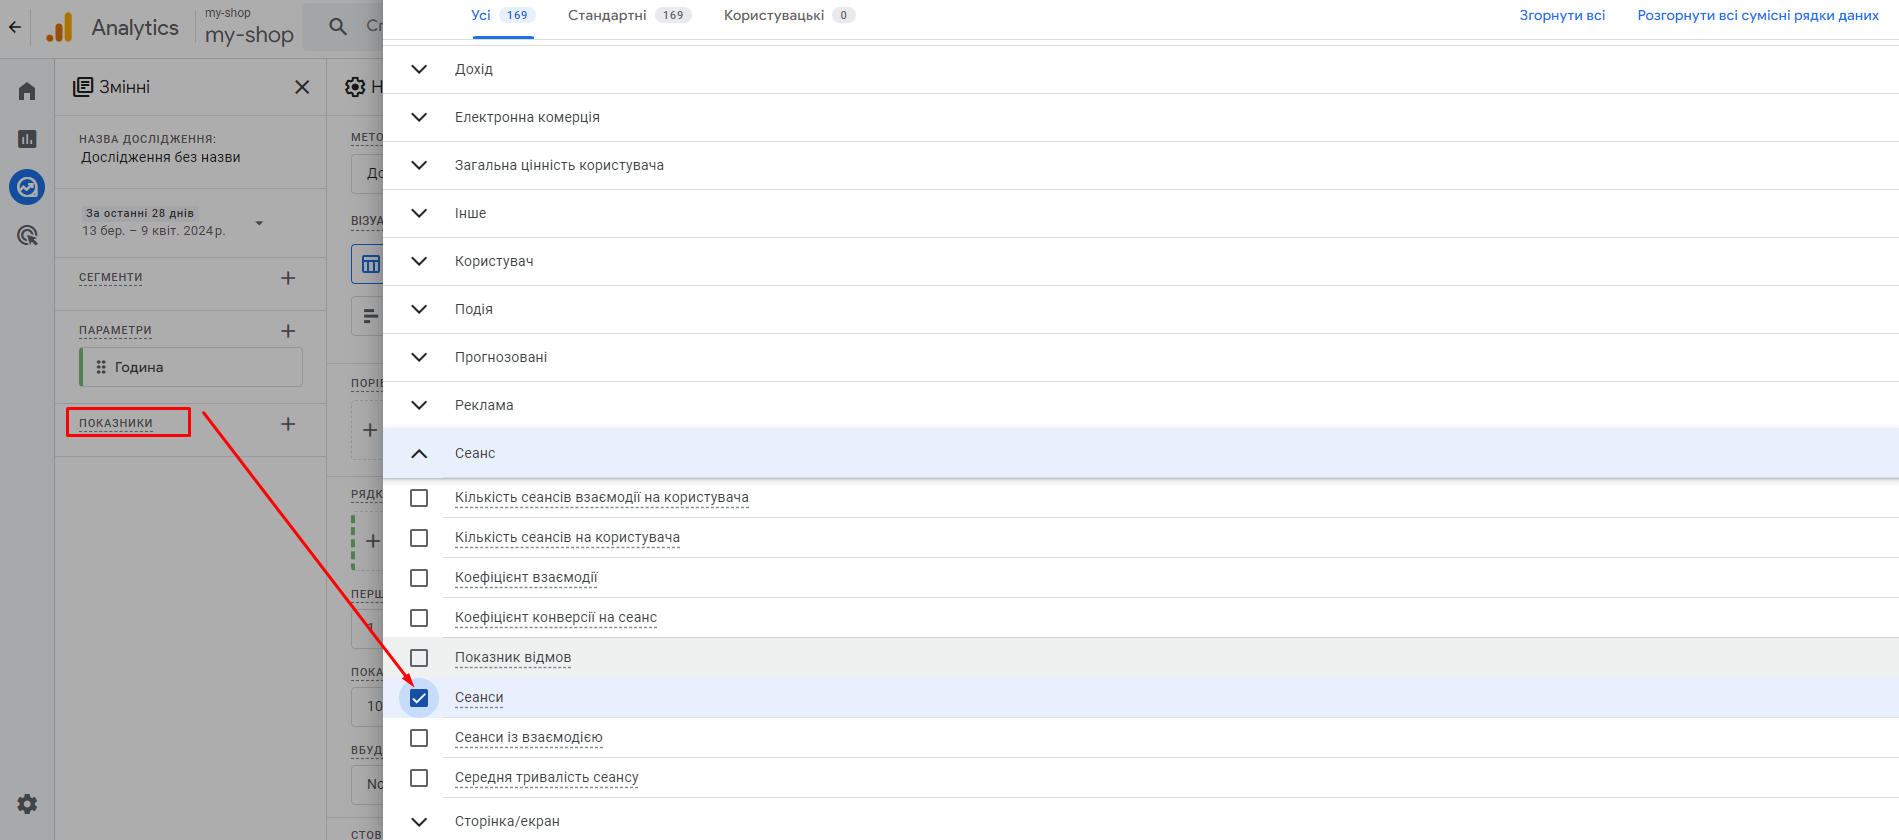Expand the Електронна комерція group

pos(419,117)
